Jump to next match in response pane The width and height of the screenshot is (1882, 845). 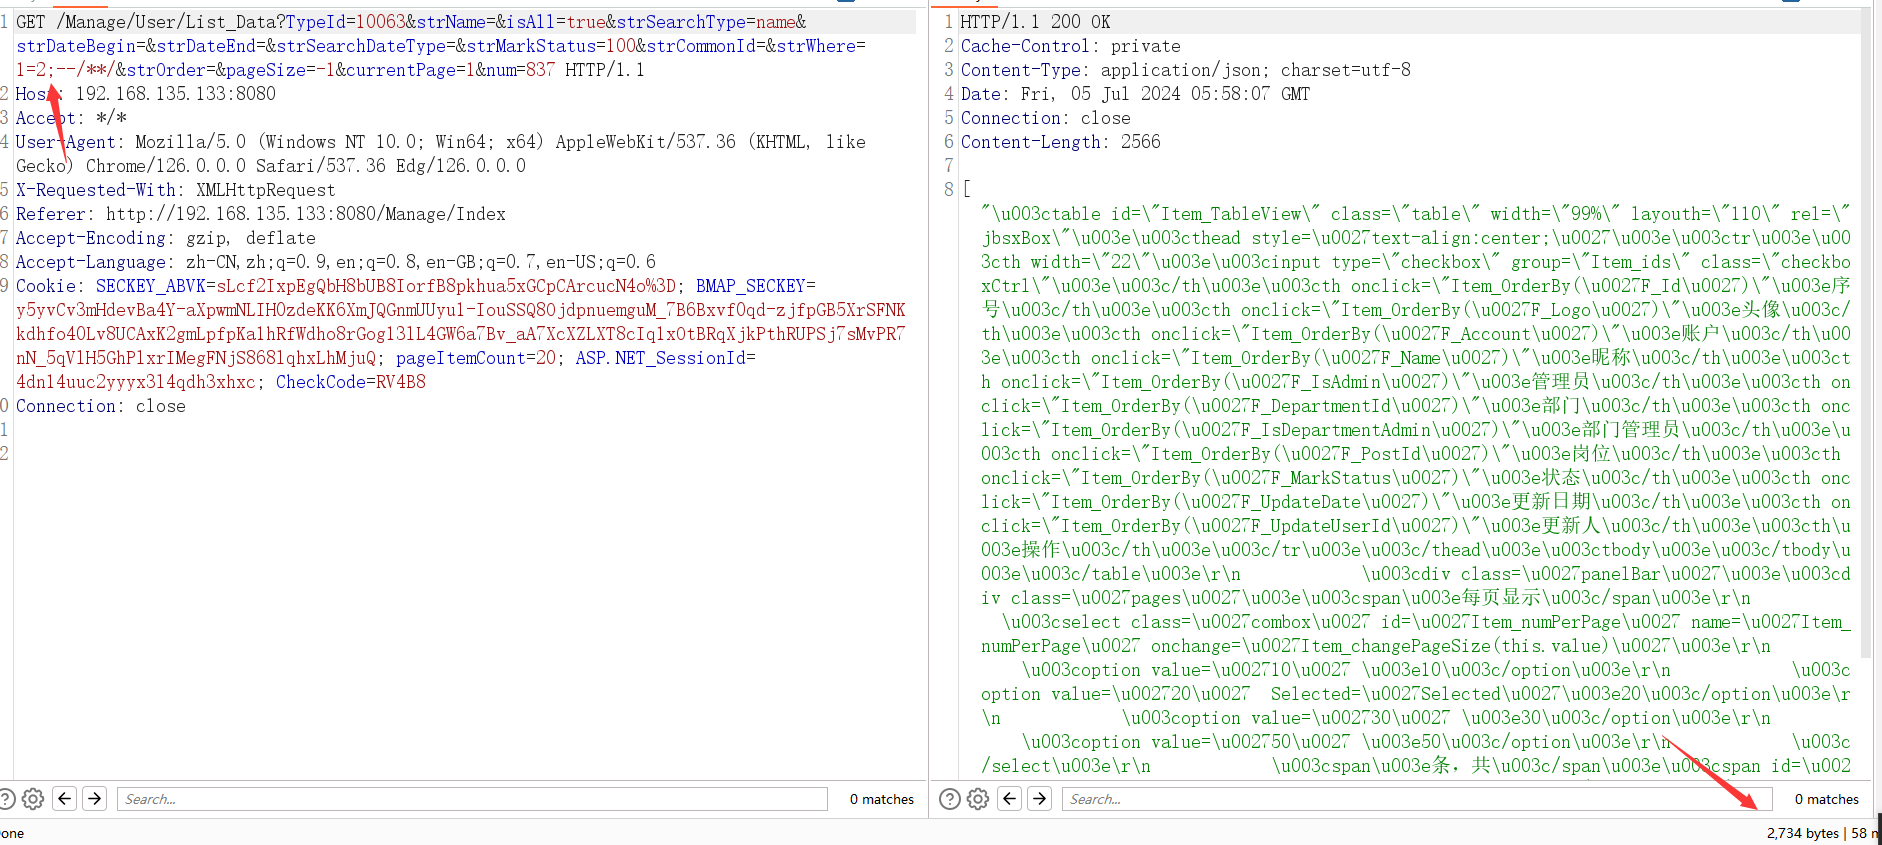tap(1040, 798)
